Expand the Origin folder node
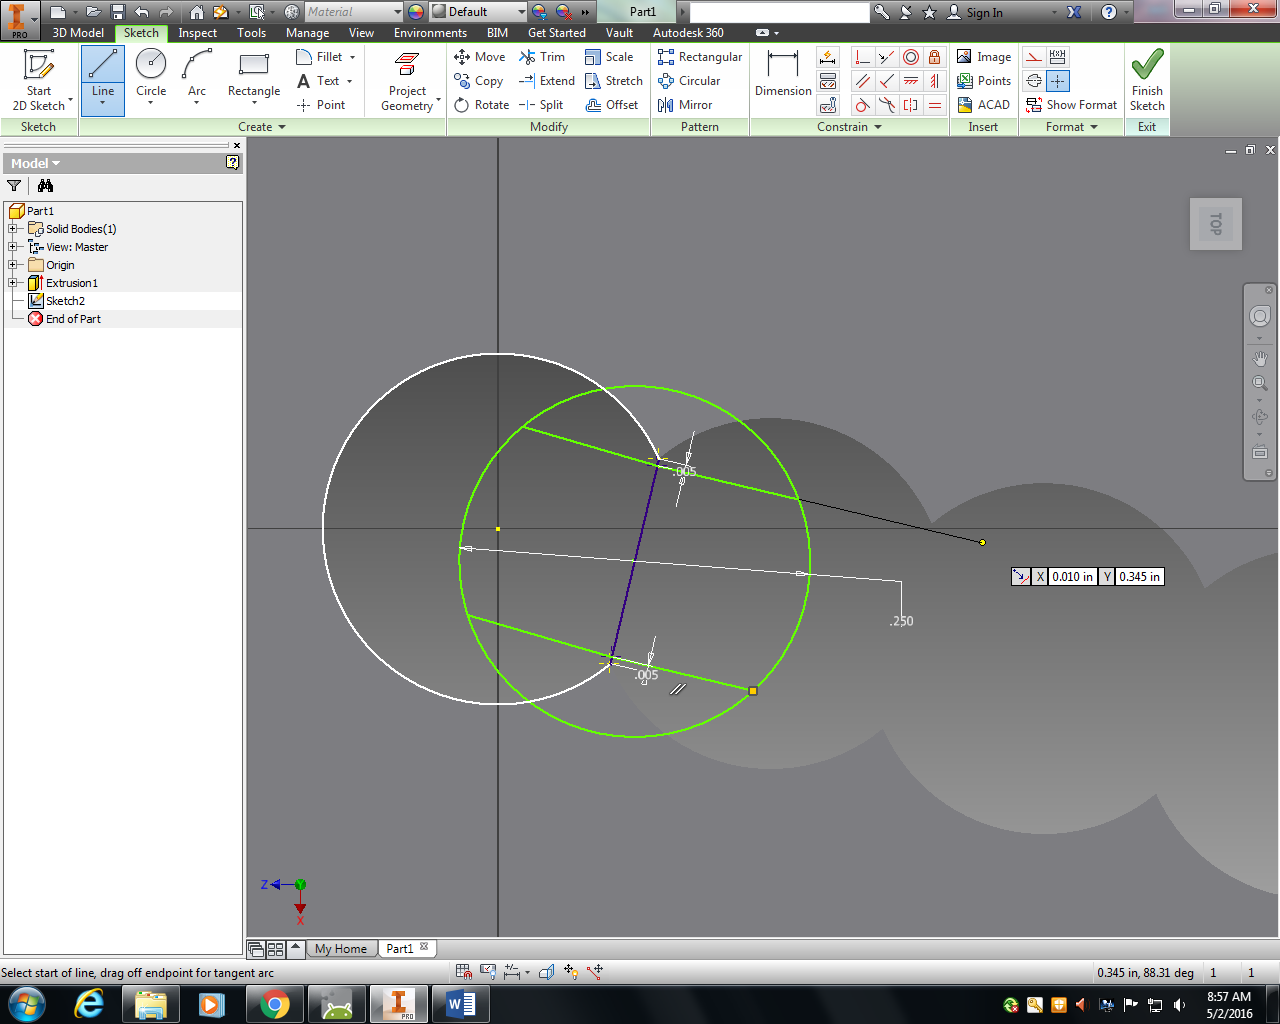 (13, 265)
